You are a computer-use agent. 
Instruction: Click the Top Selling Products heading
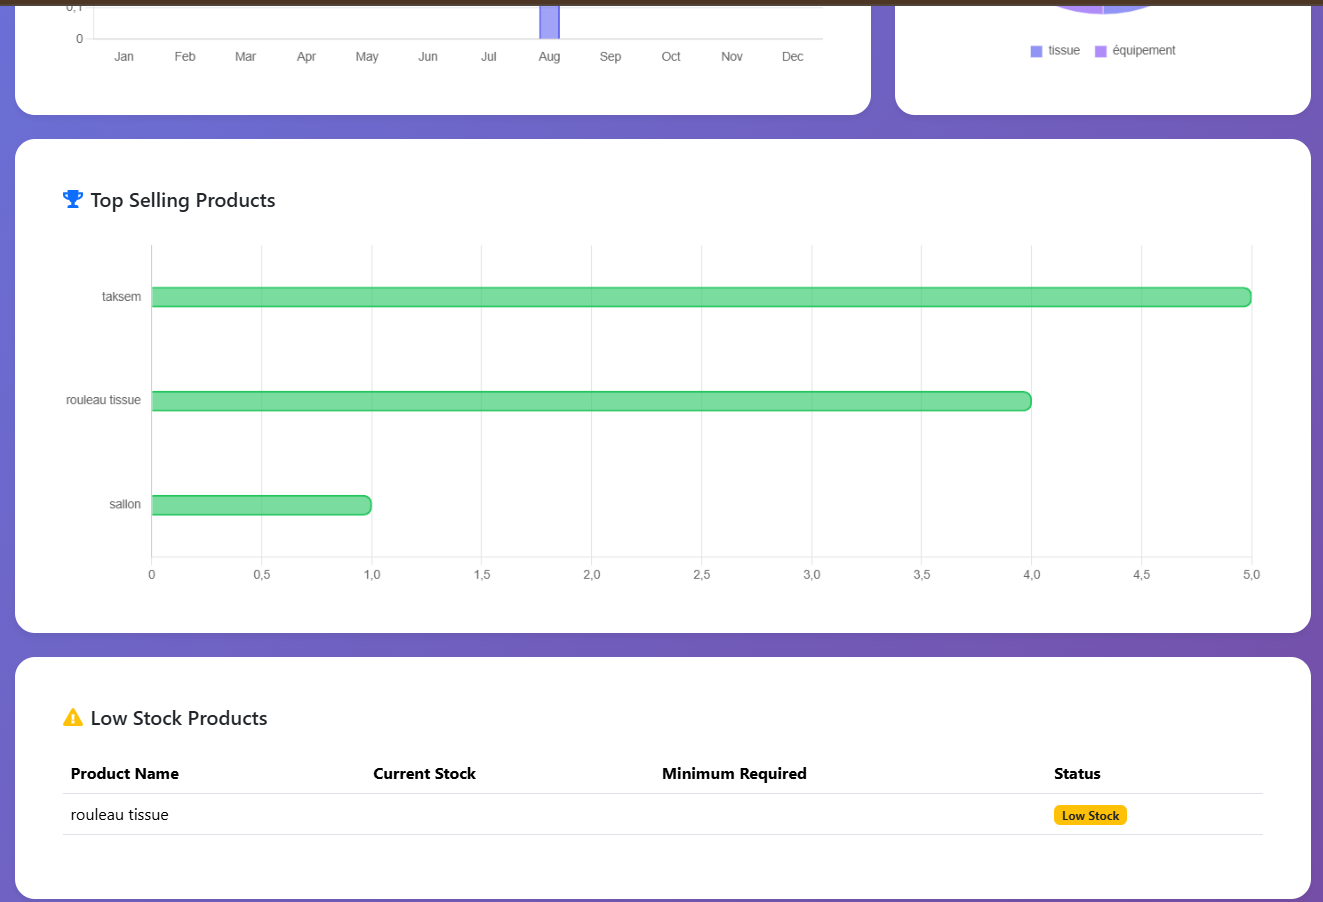click(183, 200)
